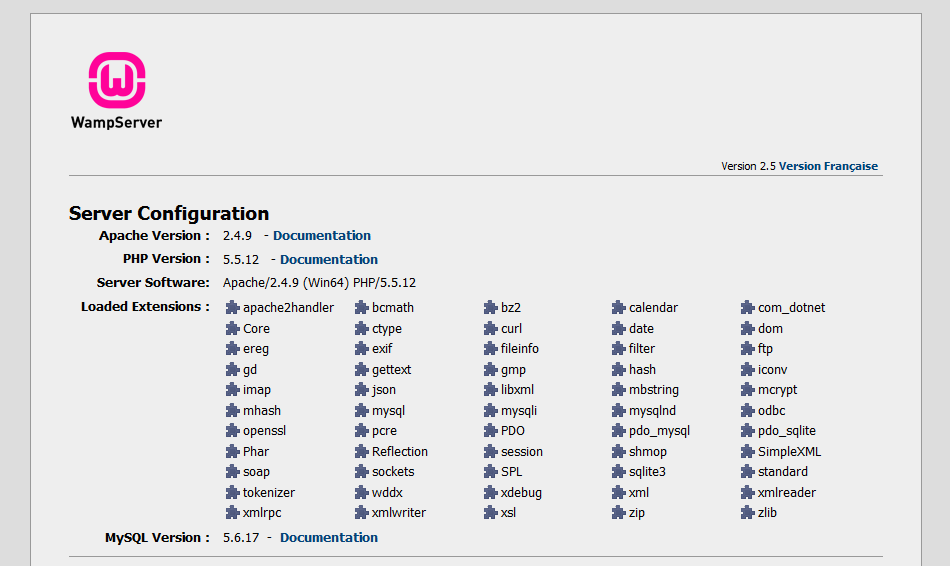Click puzzle icon beside Core
This screenshot has width=950, height=566.
coord(233,328)
